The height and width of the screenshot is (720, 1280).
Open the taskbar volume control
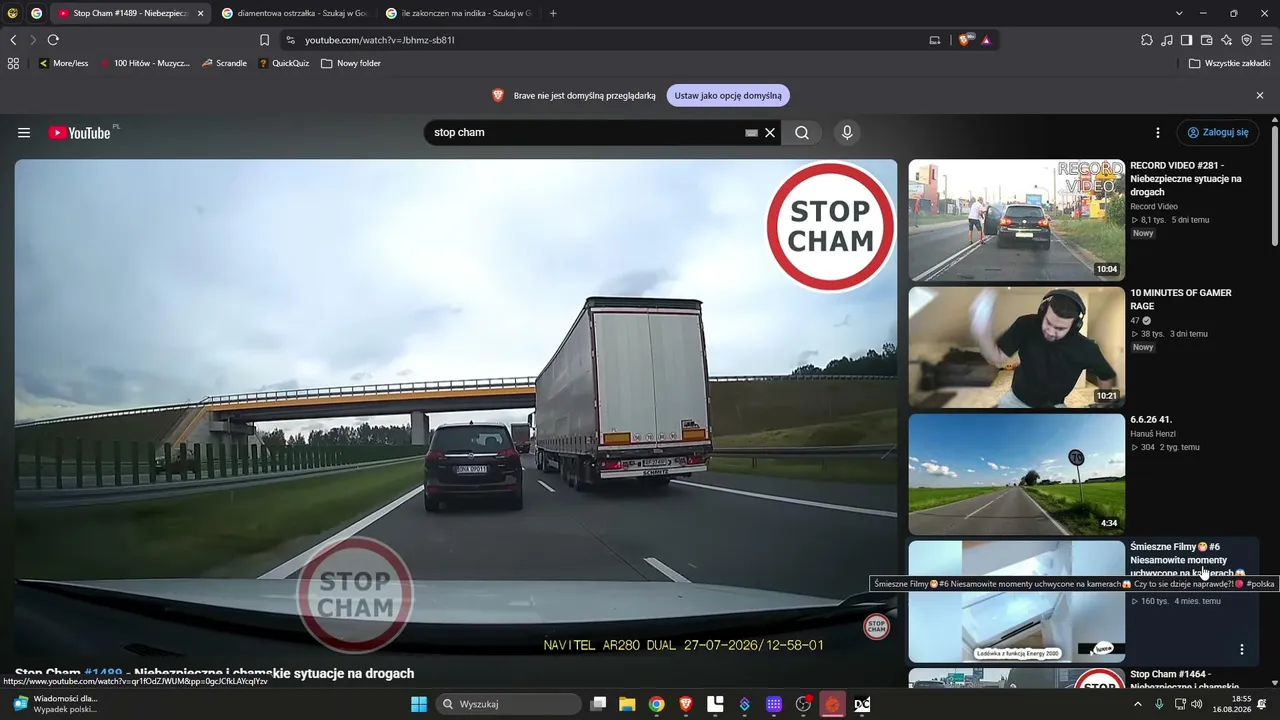click(x=1197, y=704)
